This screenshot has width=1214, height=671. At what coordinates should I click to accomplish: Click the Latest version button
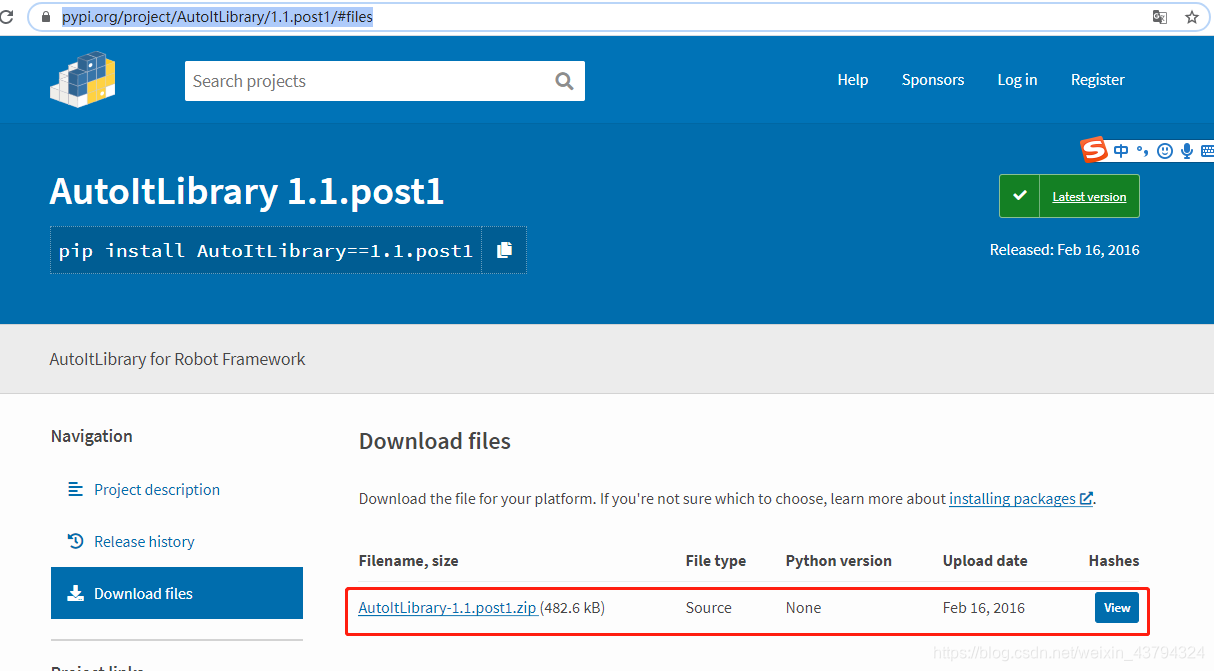point(1069,196)
